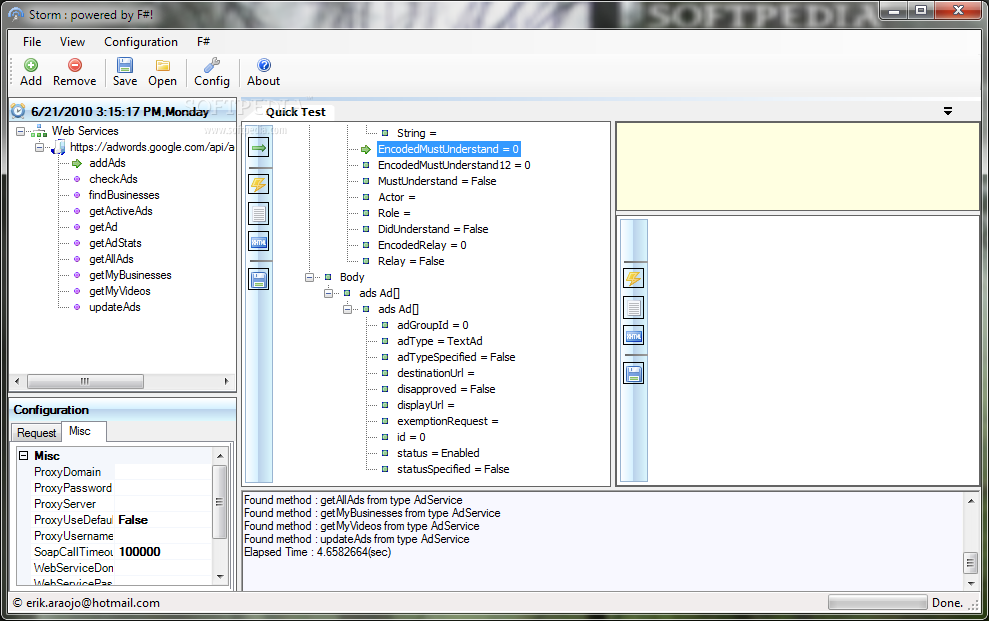Image resolution: width=989 pixels, height=621 pixels.
Task: Click the purple bullet icon beside updateAds
Action: [77, 307]
